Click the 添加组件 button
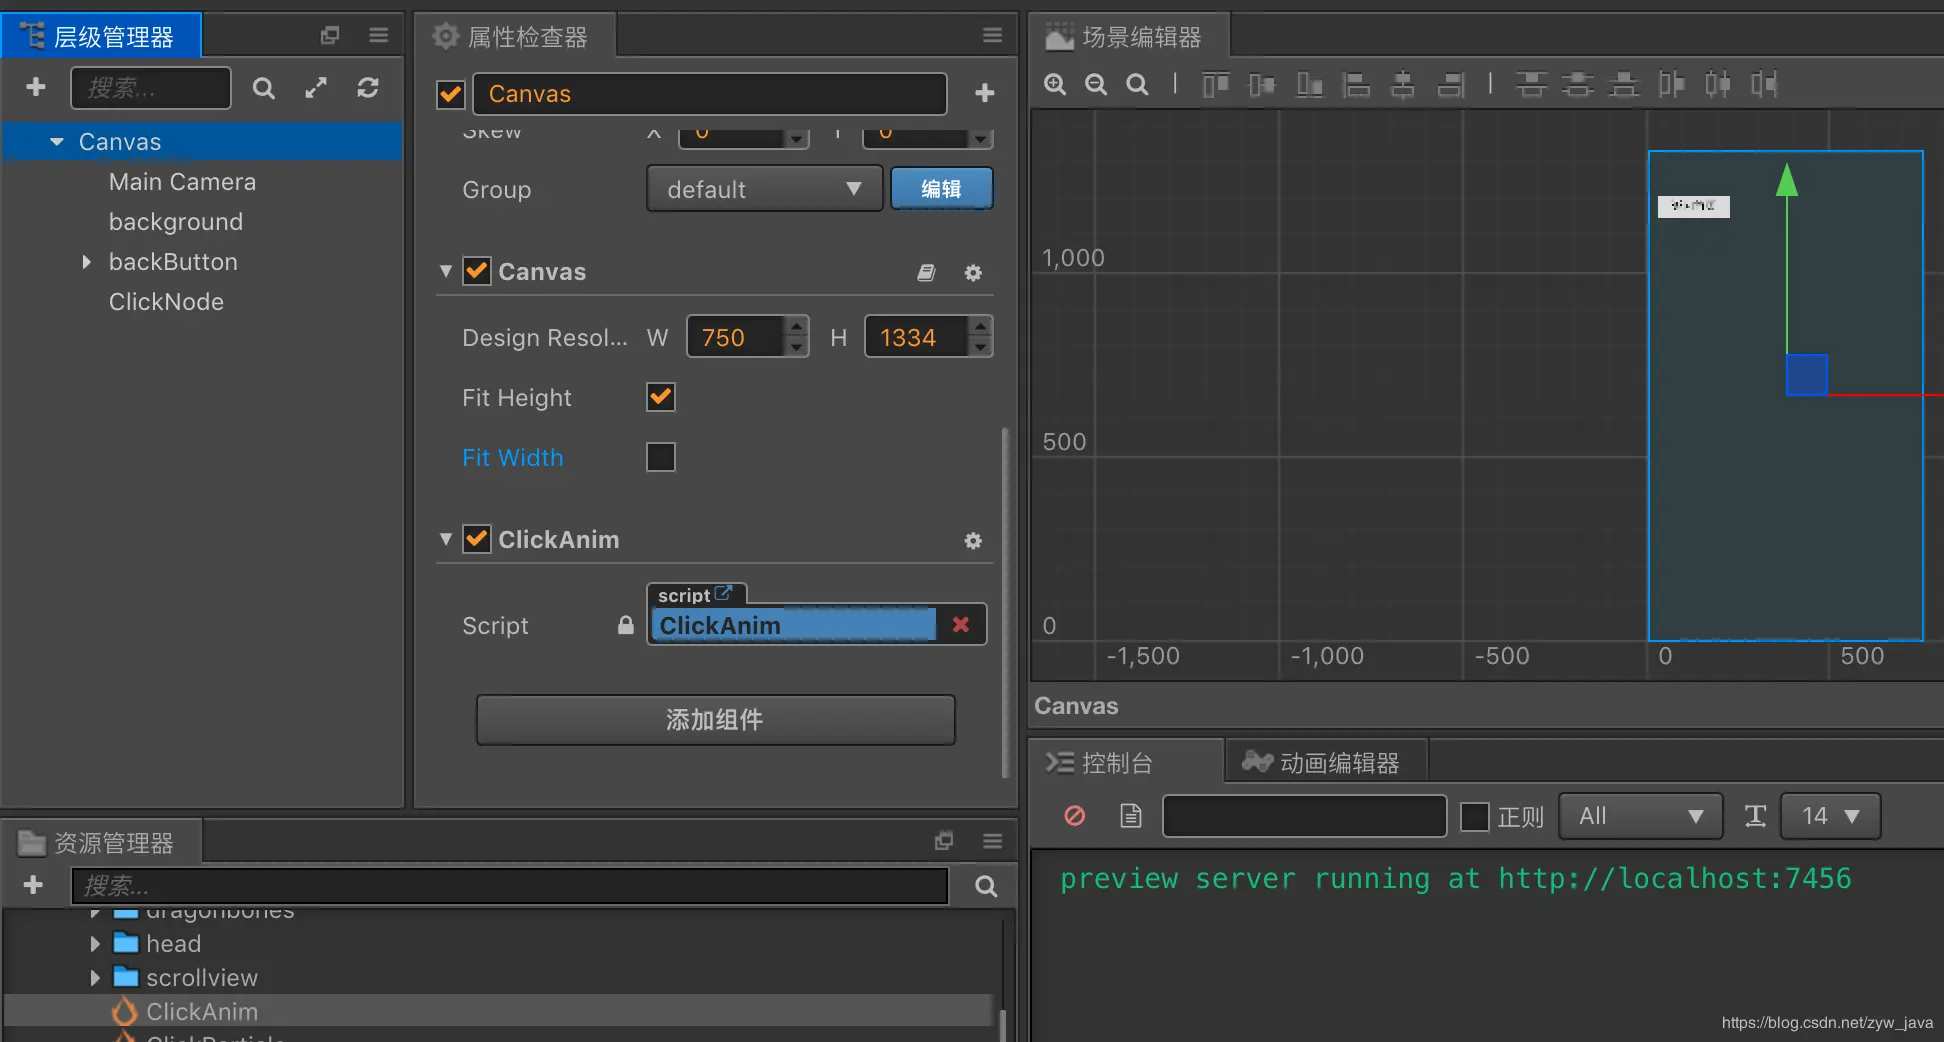This screenshot has height=1042, width=1944. click(x=715, y=720)
